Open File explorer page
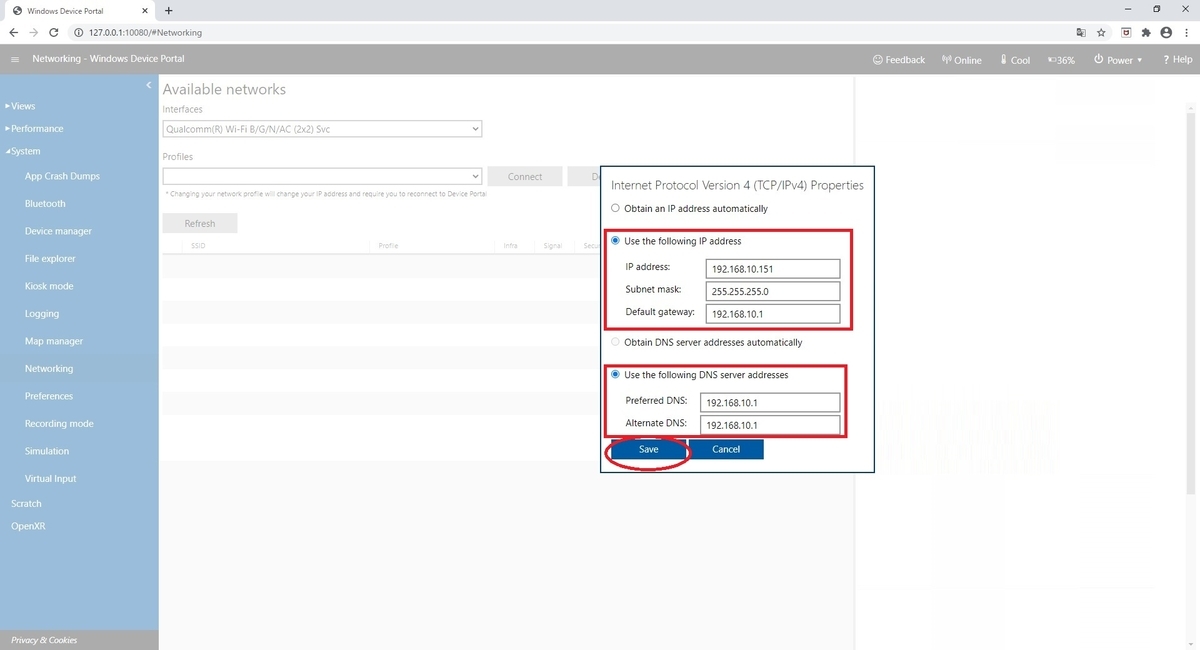 click(50, 259)
